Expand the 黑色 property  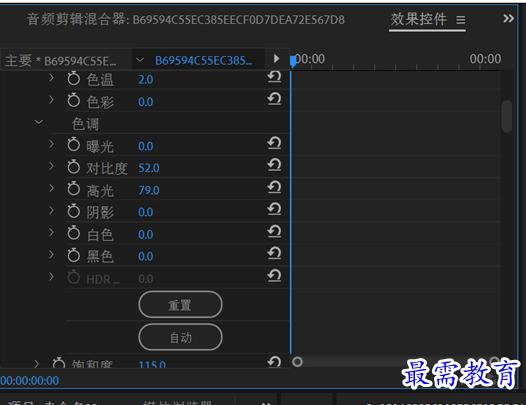tap(51, 255)
